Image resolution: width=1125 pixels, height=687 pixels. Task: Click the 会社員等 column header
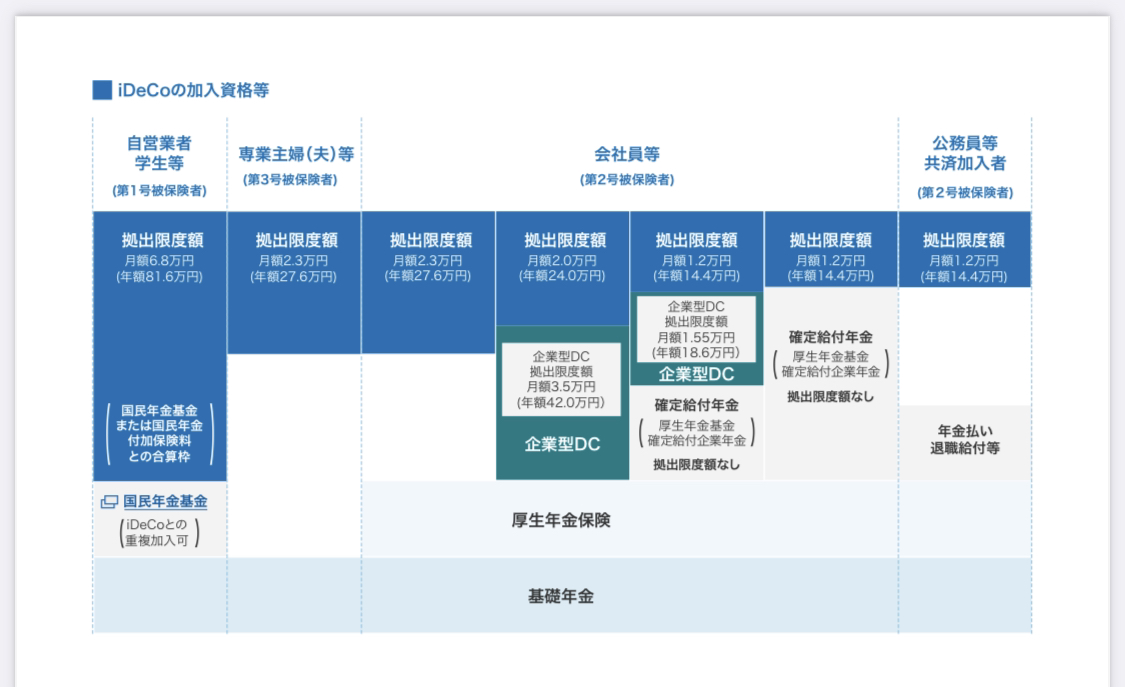(x=627, y=154)
